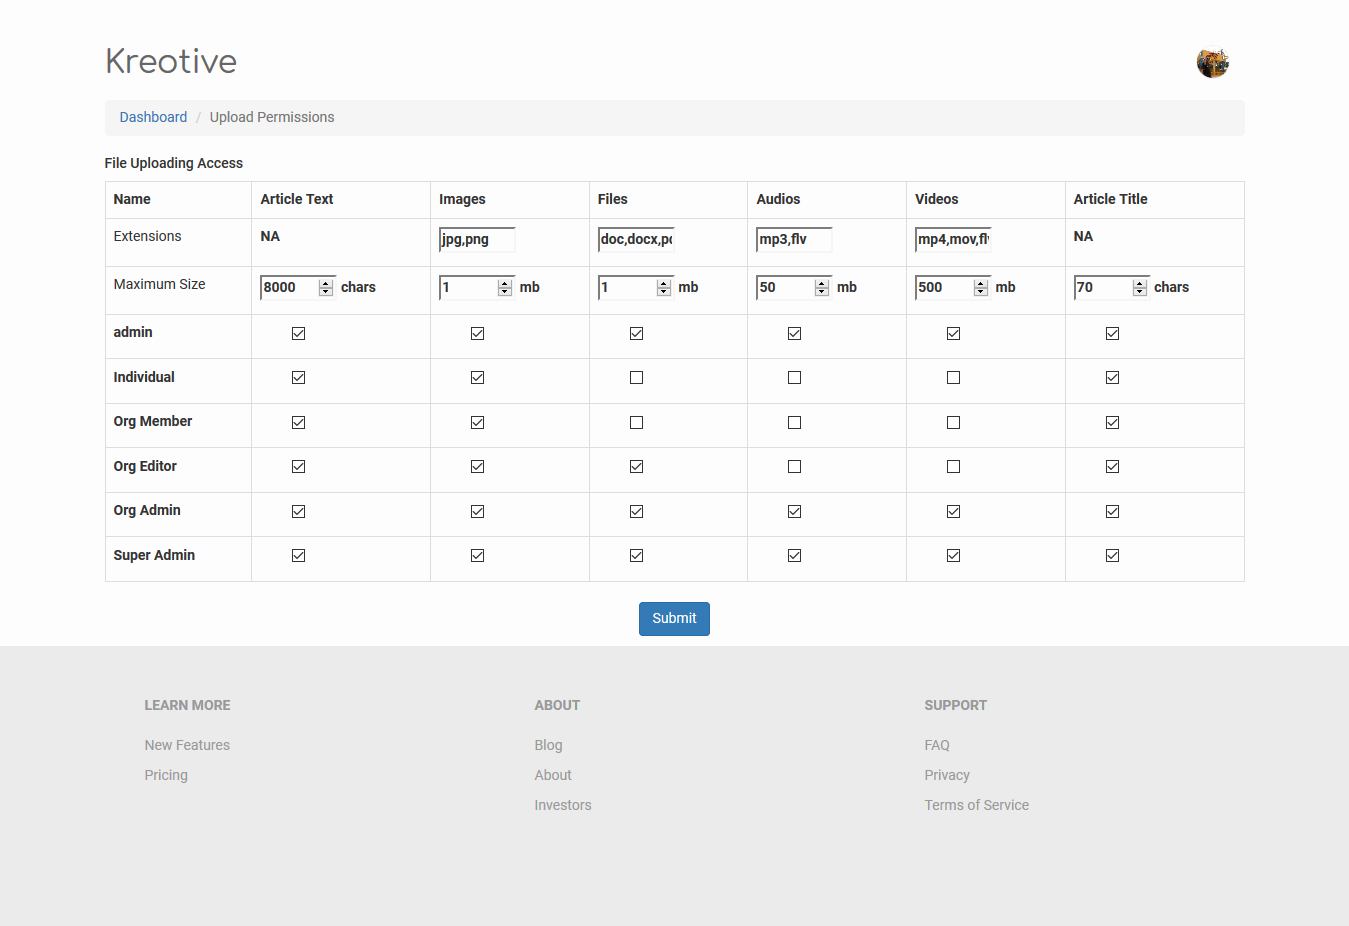Focus the Files maximum size field

tap(626, 288)
